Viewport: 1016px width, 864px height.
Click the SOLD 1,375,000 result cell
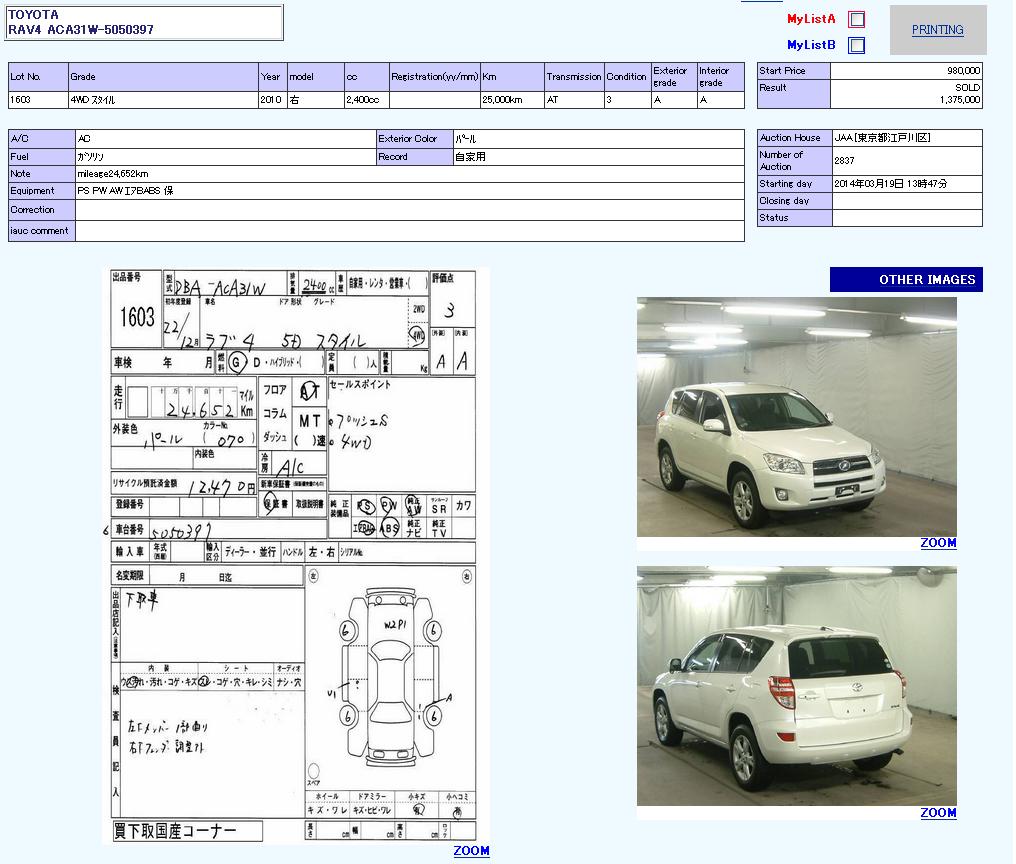pos(905,94)
